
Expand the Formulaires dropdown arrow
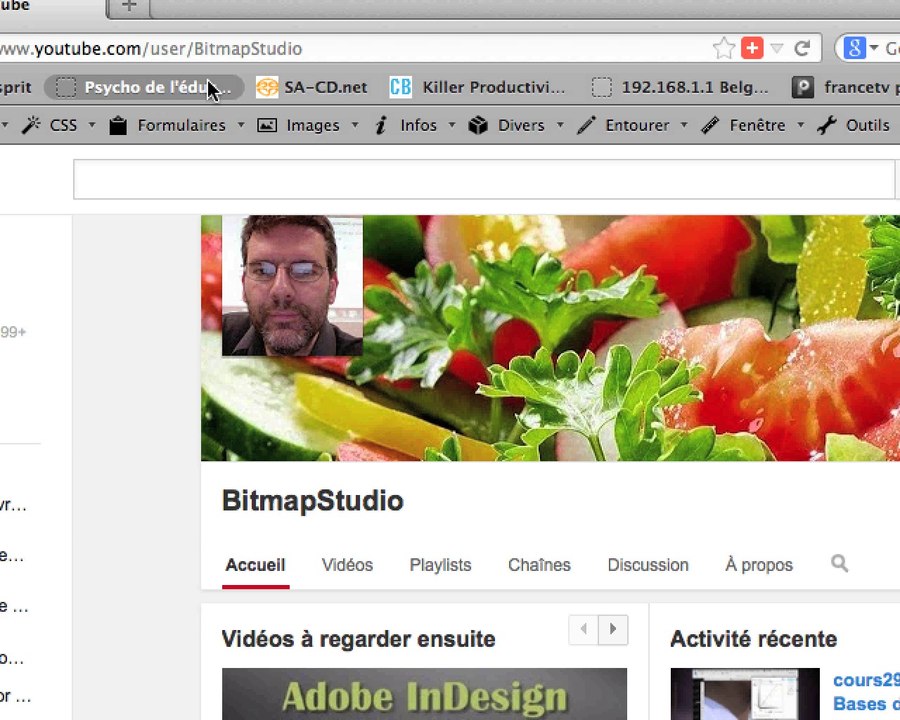(241, 125)
